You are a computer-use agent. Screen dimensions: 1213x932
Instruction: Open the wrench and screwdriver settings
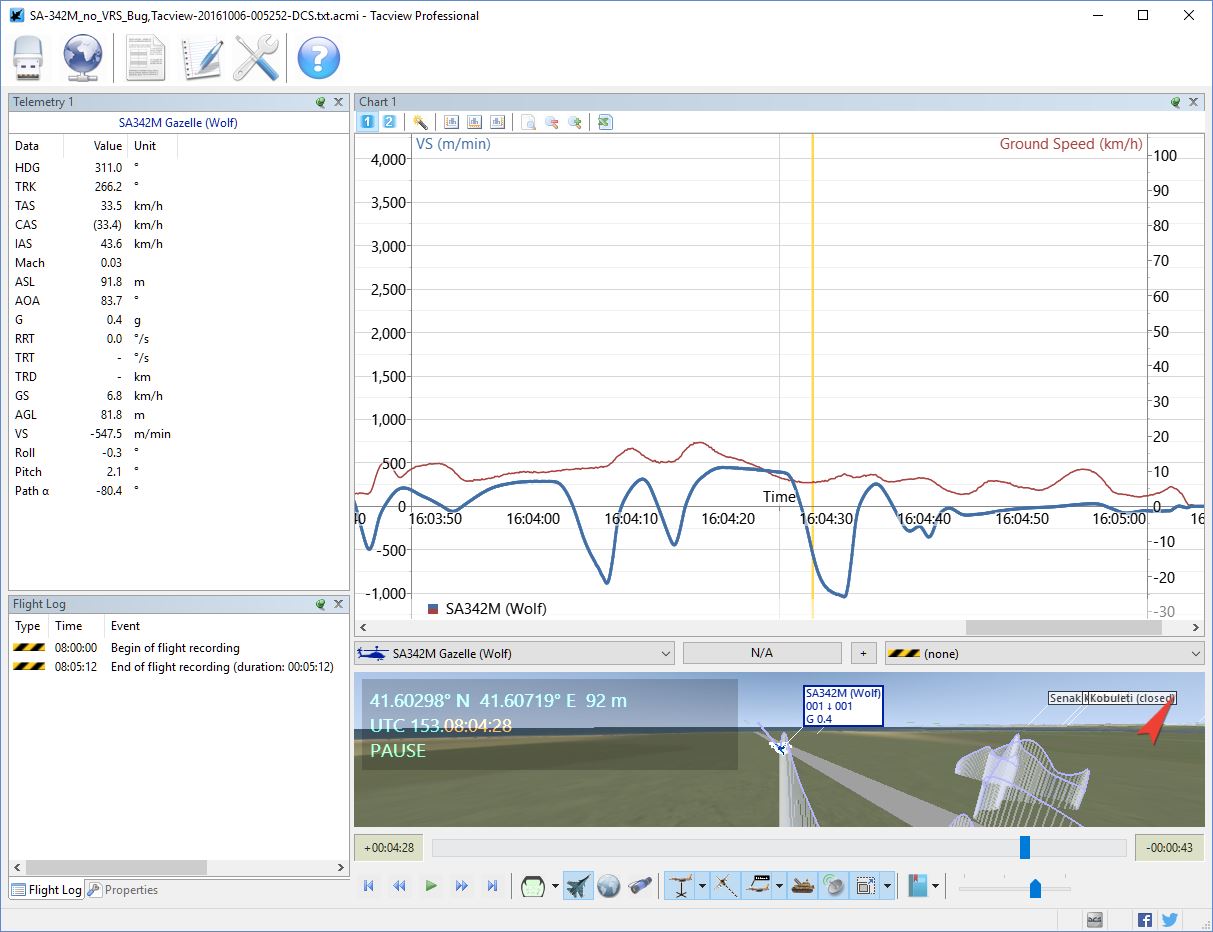tap(256, 58)
